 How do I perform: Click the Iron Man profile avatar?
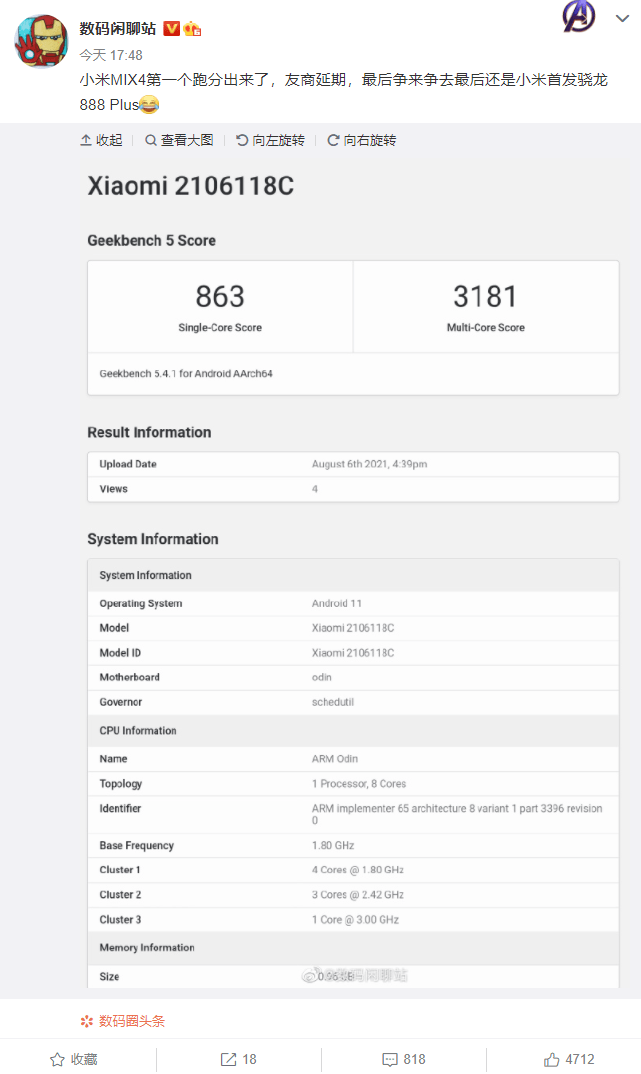[41, 41]
